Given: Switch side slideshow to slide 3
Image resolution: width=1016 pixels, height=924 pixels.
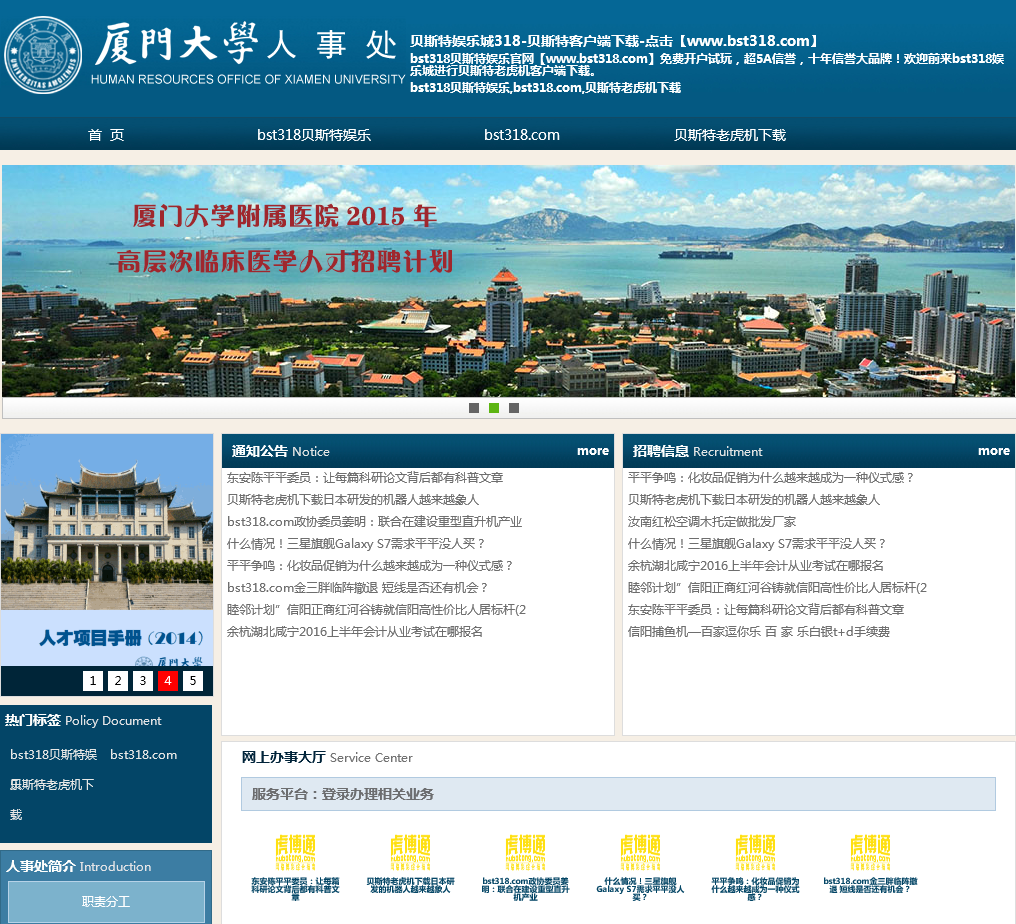Looking at the screenshot, I should (143, 680).
